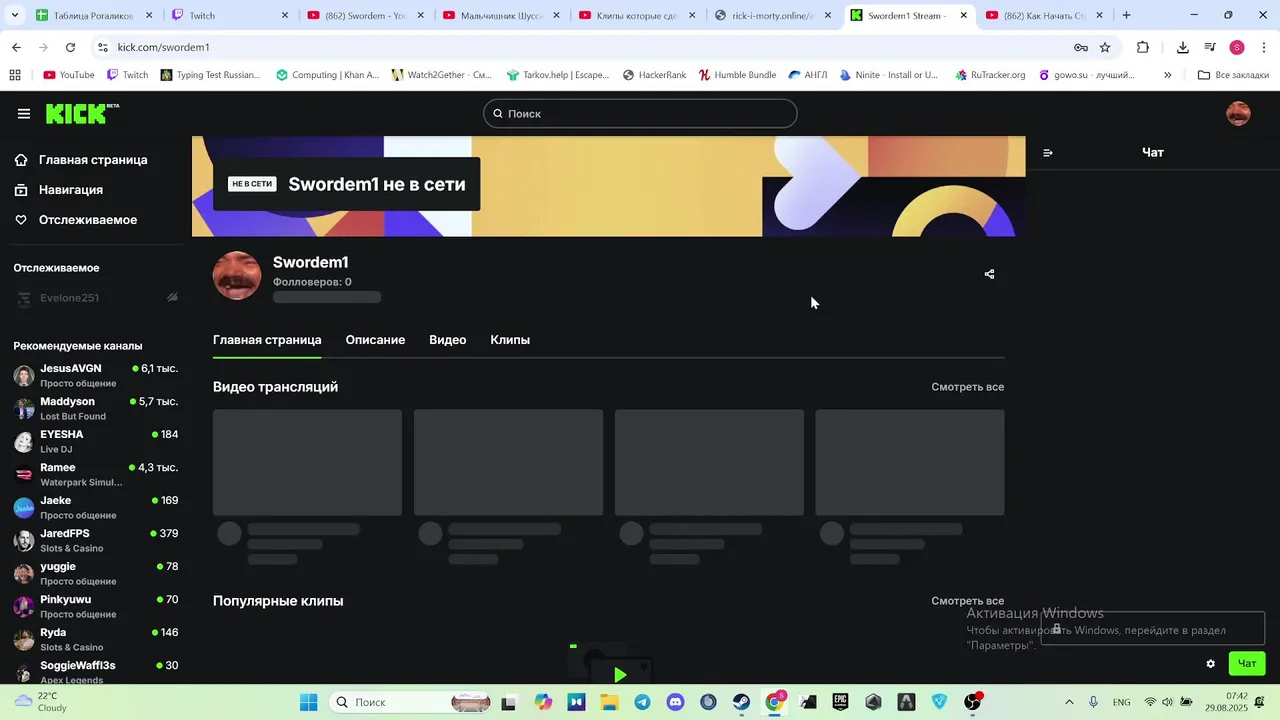This screenshot has width=1280, height=720.
Task: Open the user profile avatar menu
Action: click(x=1238, y=113)
